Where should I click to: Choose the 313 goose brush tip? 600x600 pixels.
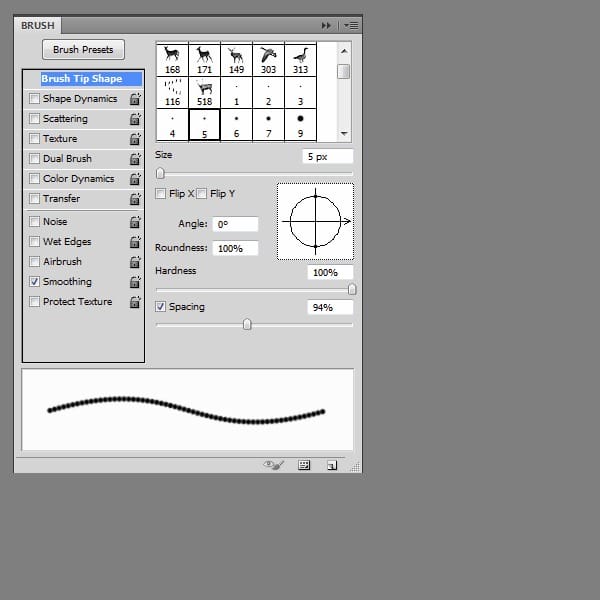[300, 60]
